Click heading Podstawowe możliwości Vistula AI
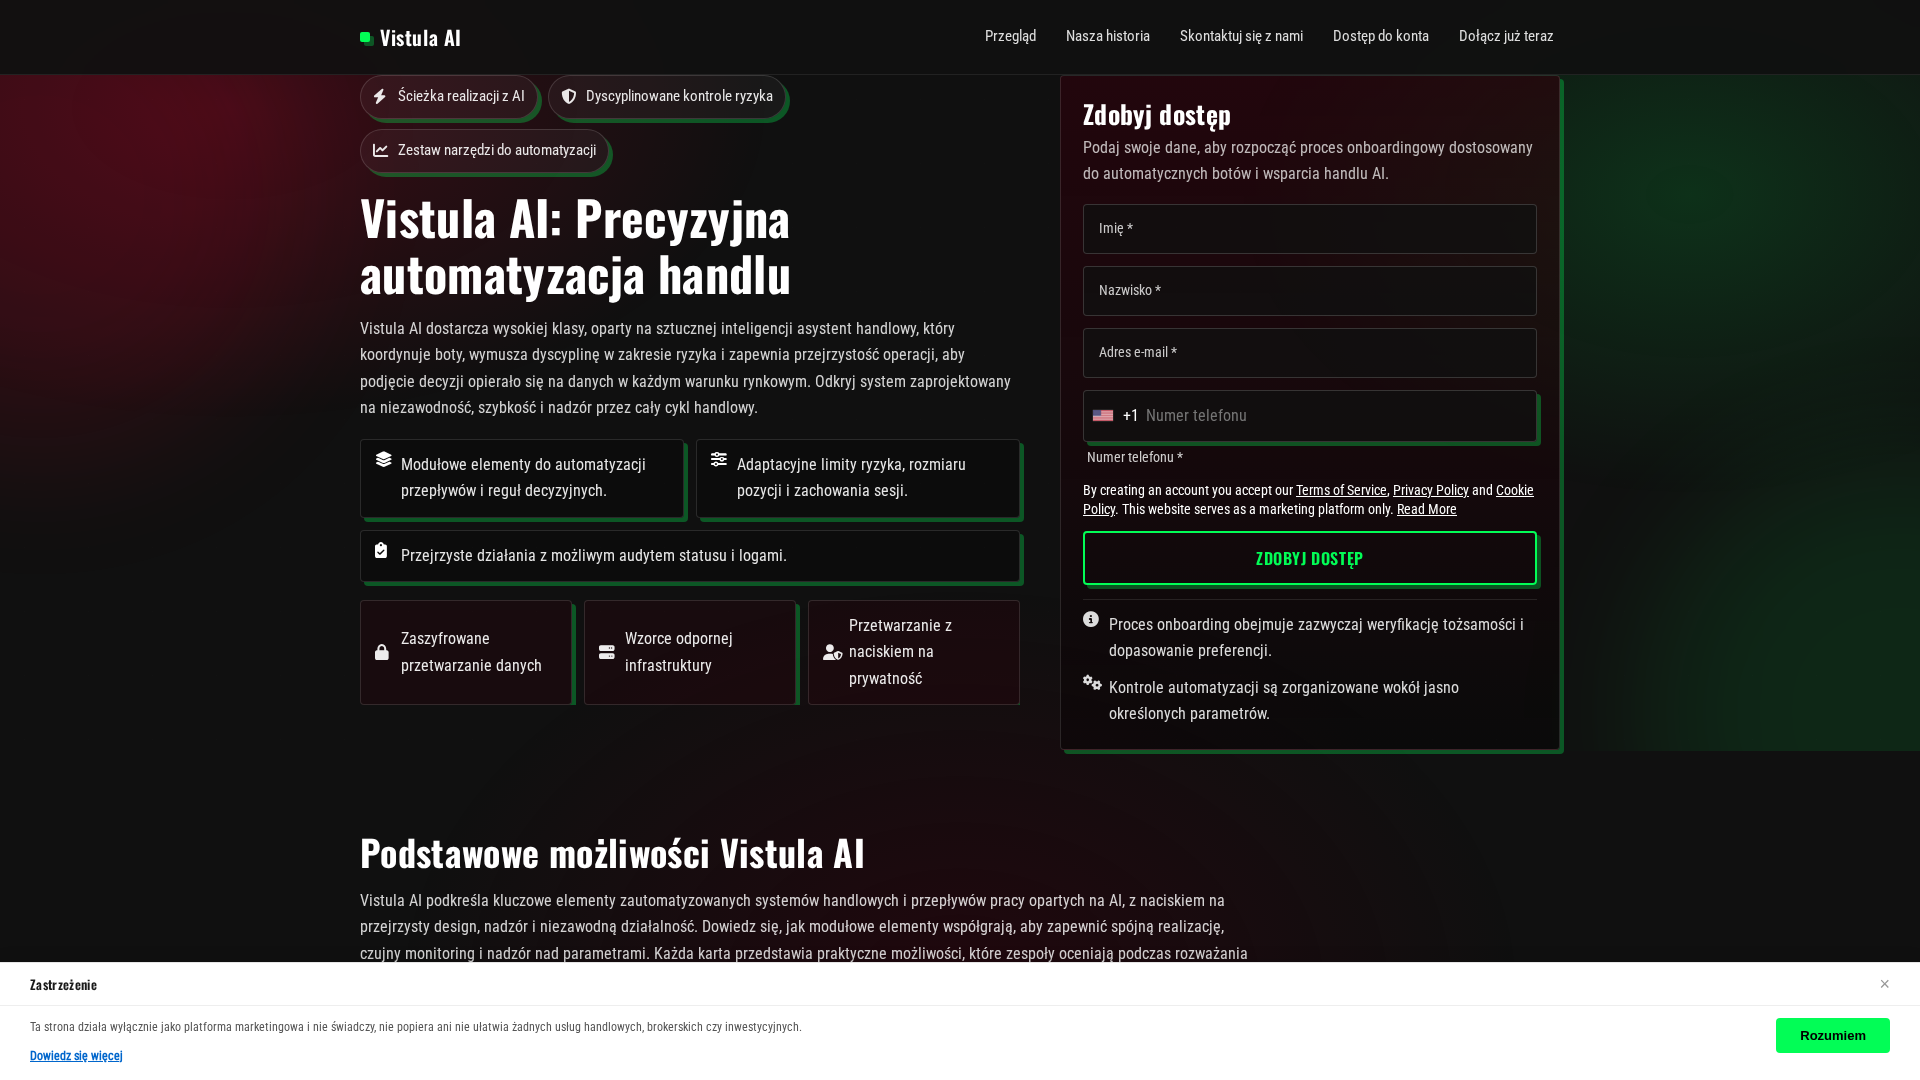 pyautogui.click(x=612, y=853)
